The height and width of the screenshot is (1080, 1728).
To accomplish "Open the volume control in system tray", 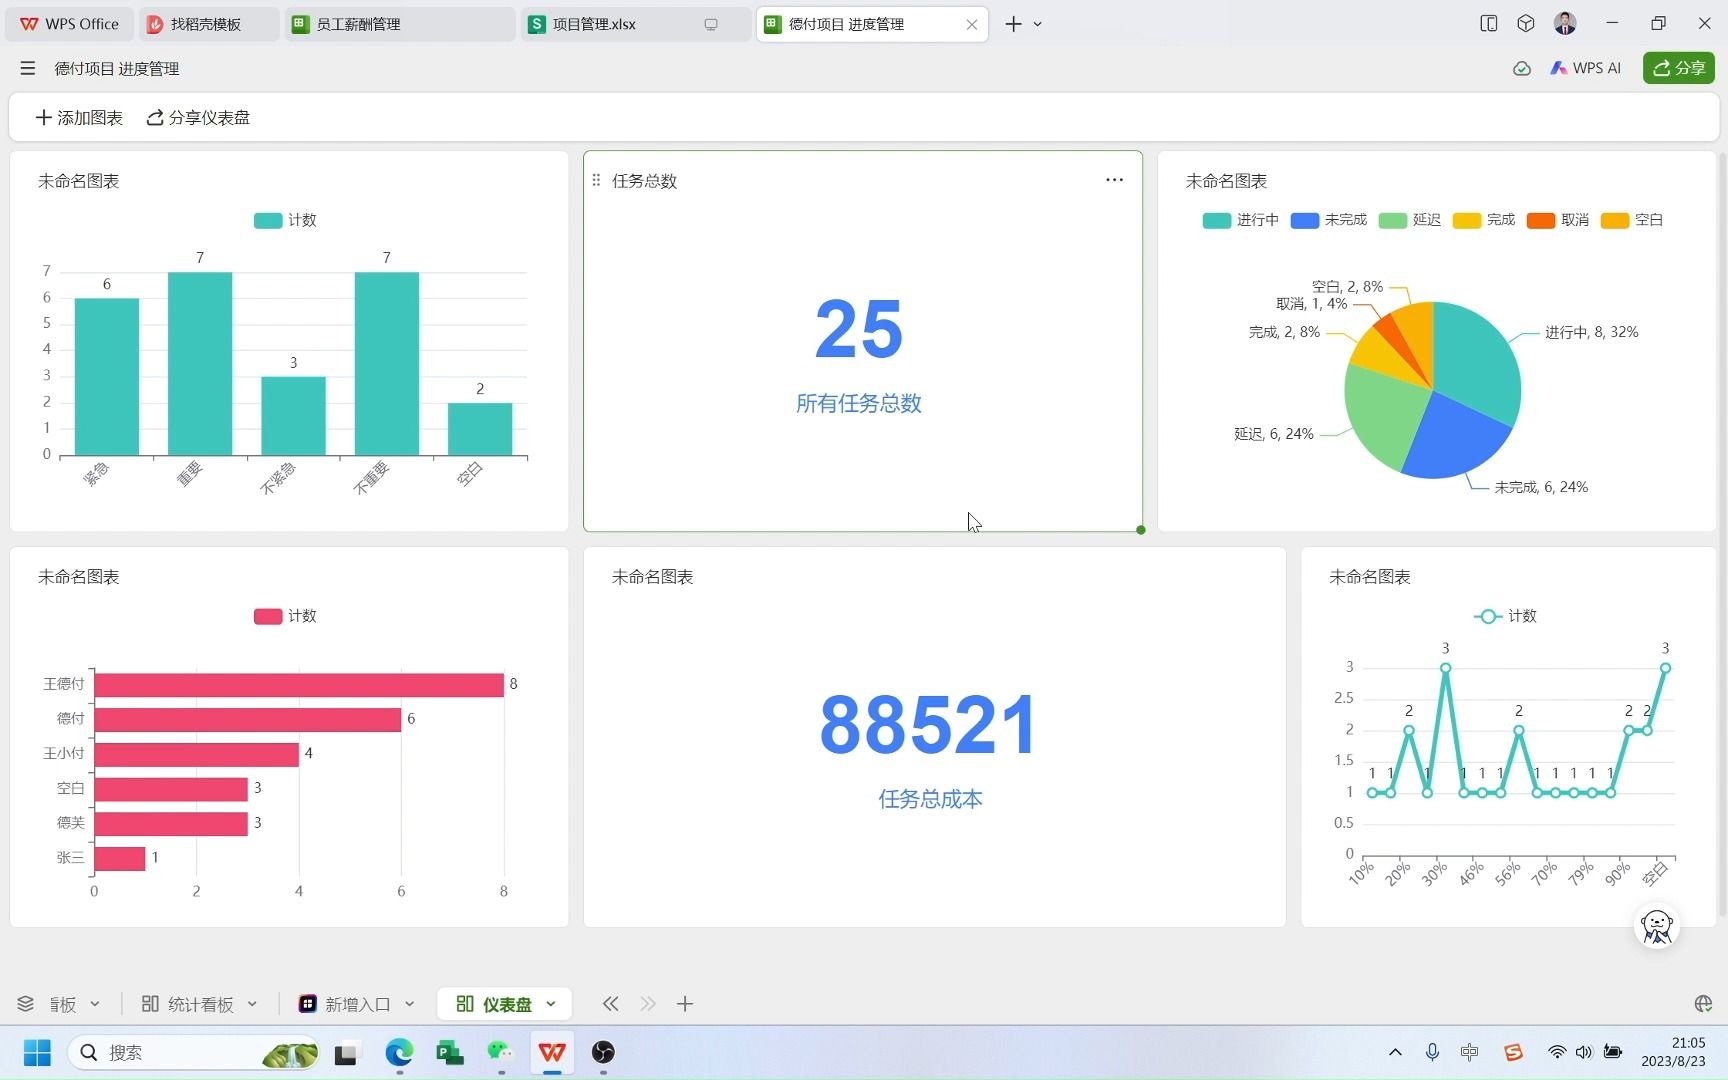I will (1584, 1052).
